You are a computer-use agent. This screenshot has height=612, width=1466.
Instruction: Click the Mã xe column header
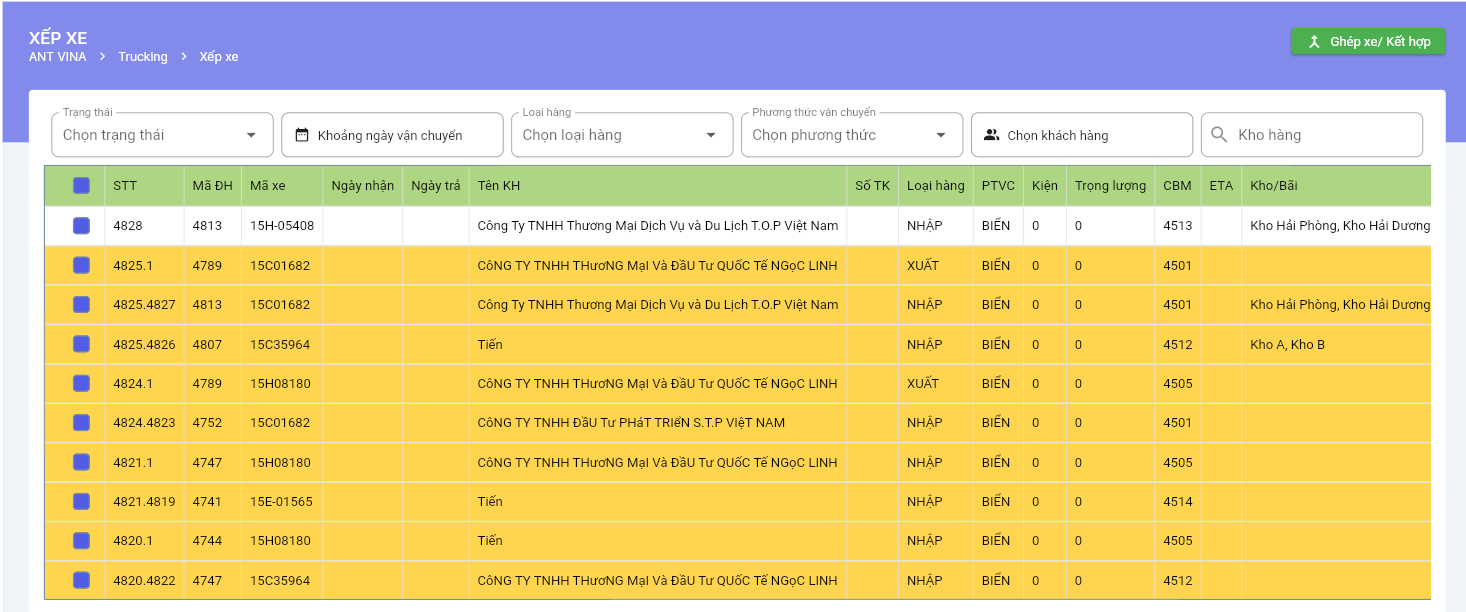pyautogui.click(x=268, y=186)
